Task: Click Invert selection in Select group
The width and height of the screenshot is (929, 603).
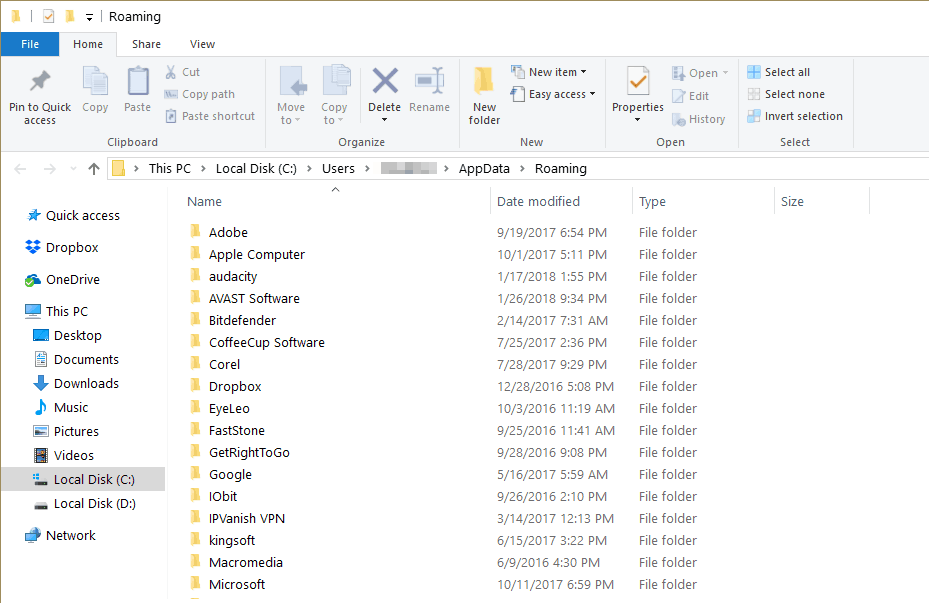Action: tap(795, 116)
